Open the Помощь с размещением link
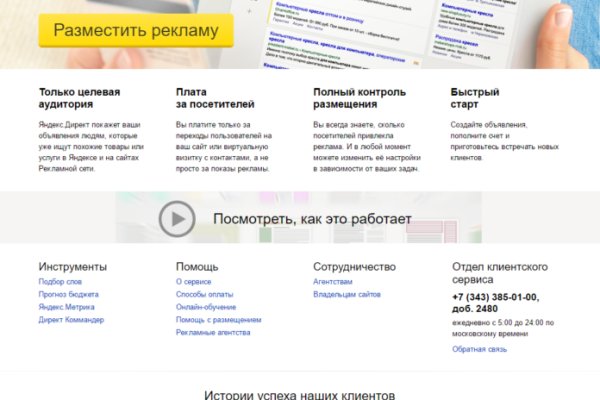Image resolution: width=600 pixels, height=400 pixels. (218, 320)
